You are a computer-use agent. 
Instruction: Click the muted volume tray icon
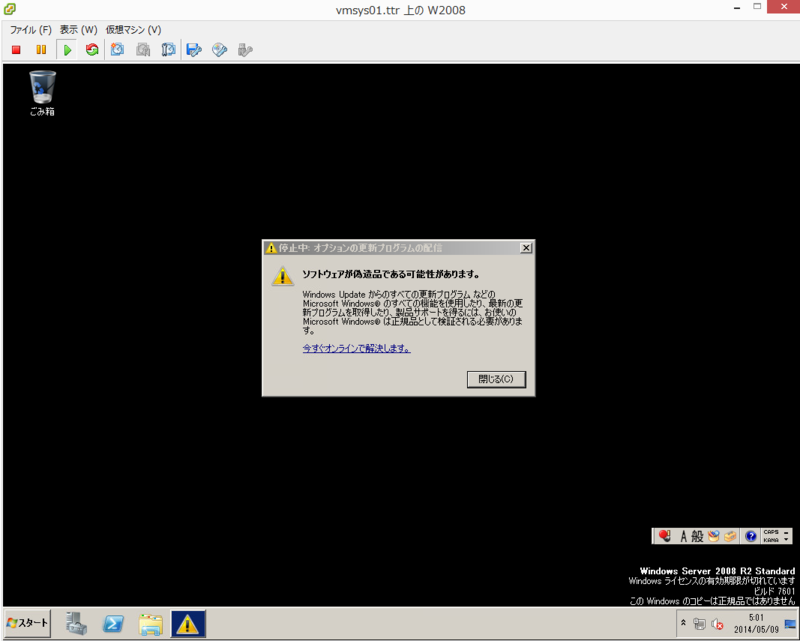tap(717, 624)
